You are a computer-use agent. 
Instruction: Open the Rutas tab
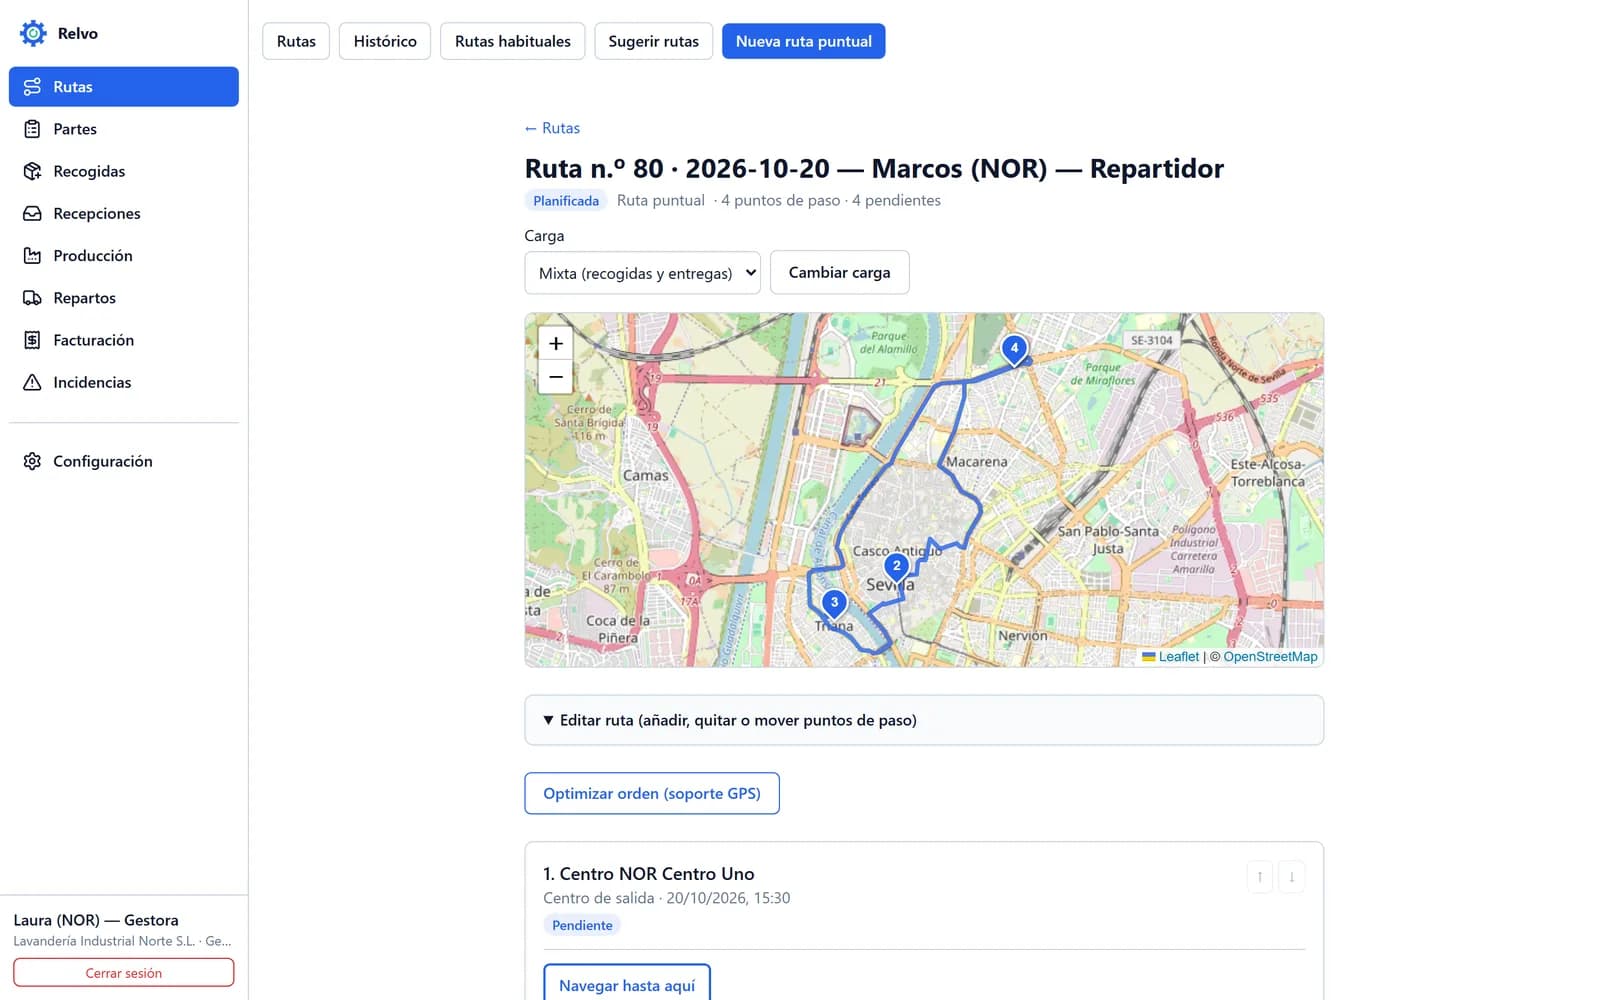click(x=296, y=41)
